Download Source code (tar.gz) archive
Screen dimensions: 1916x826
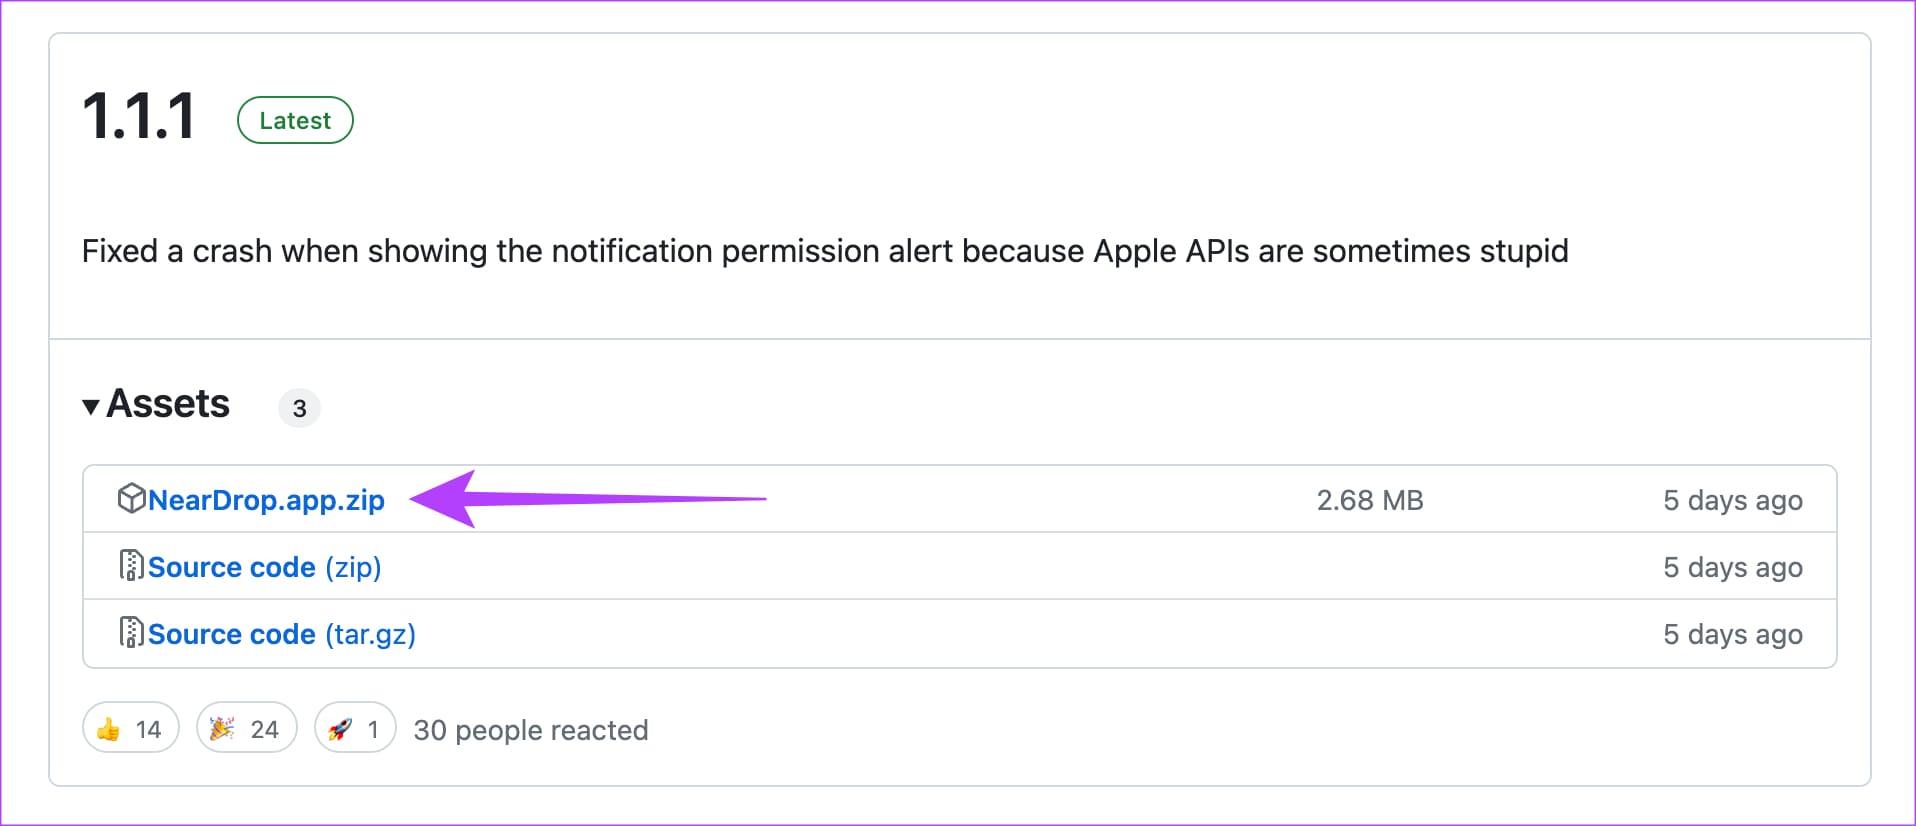(282, 634)
